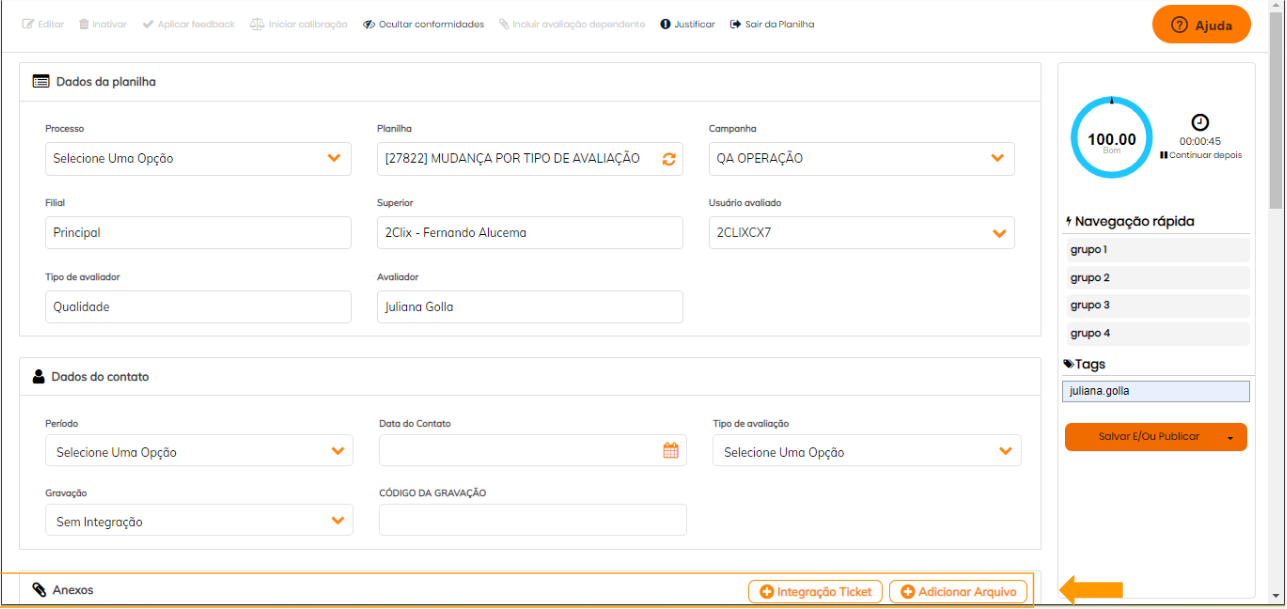Screen dimensions: 1287x609
Task: Navigate to grupo 3 section
Action: pyautogui.click(x=1156, y=305)
